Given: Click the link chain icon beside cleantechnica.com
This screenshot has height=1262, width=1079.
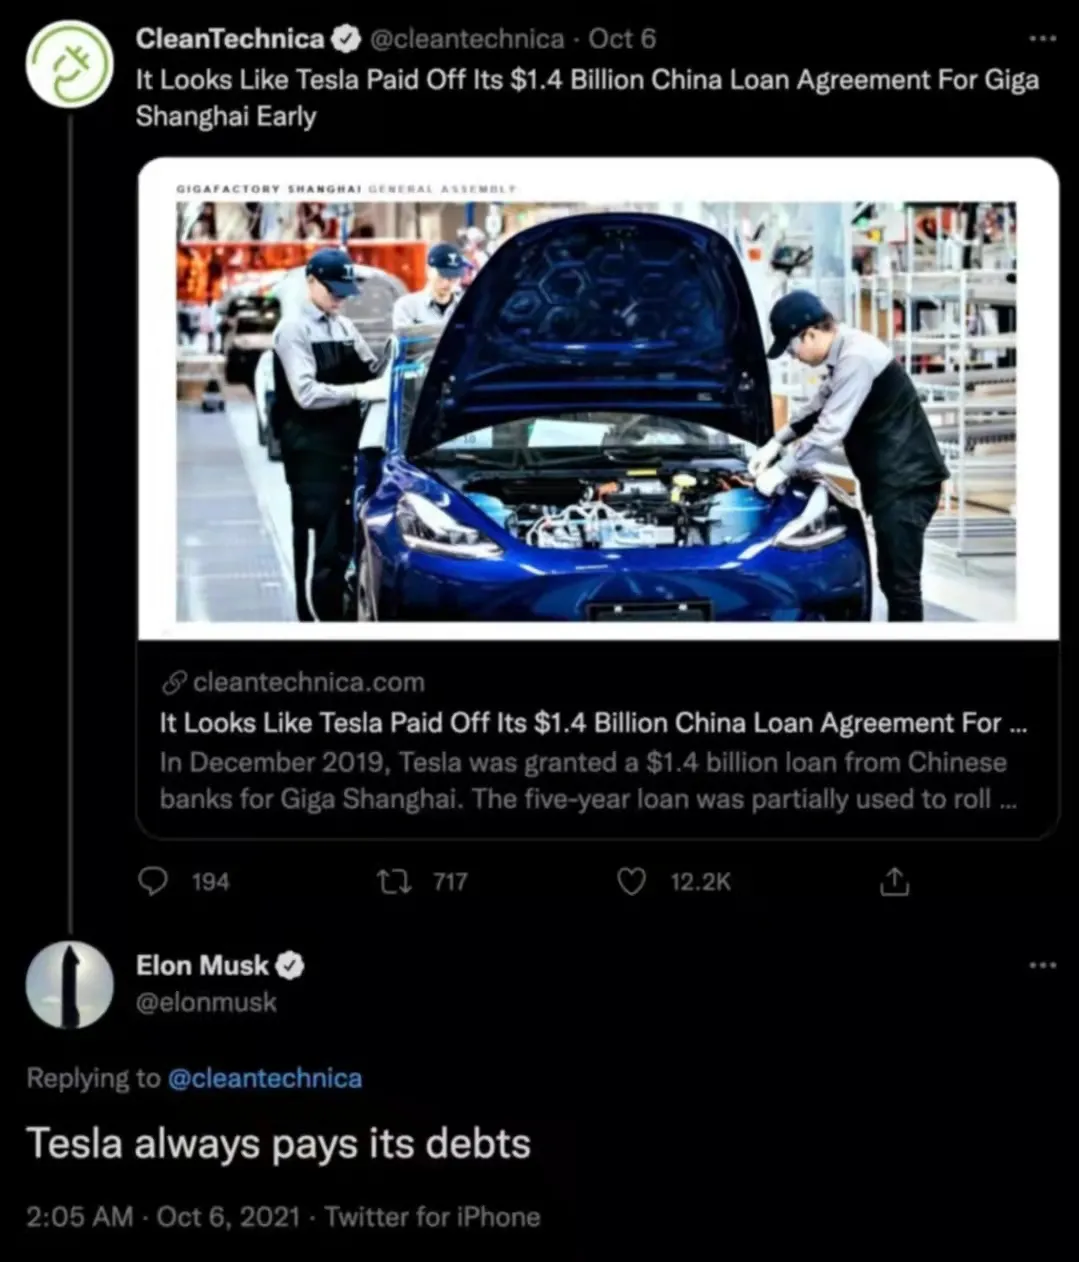Looking at the screenshot, I should click(x=174, y=683).
